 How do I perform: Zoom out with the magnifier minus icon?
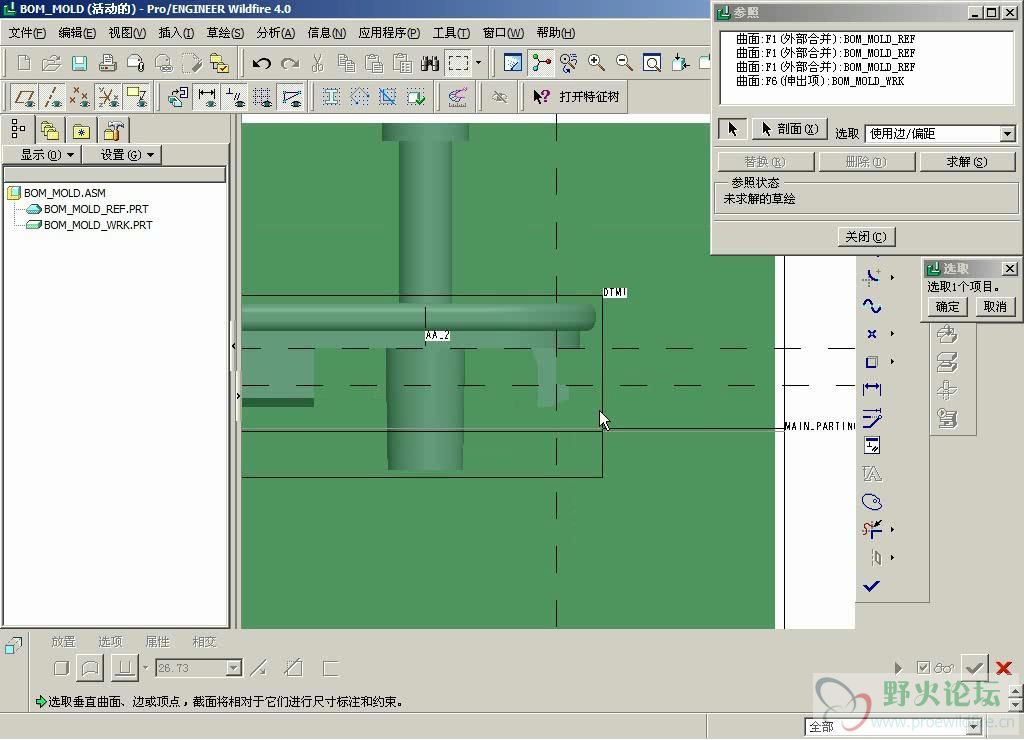coord(624,63)
